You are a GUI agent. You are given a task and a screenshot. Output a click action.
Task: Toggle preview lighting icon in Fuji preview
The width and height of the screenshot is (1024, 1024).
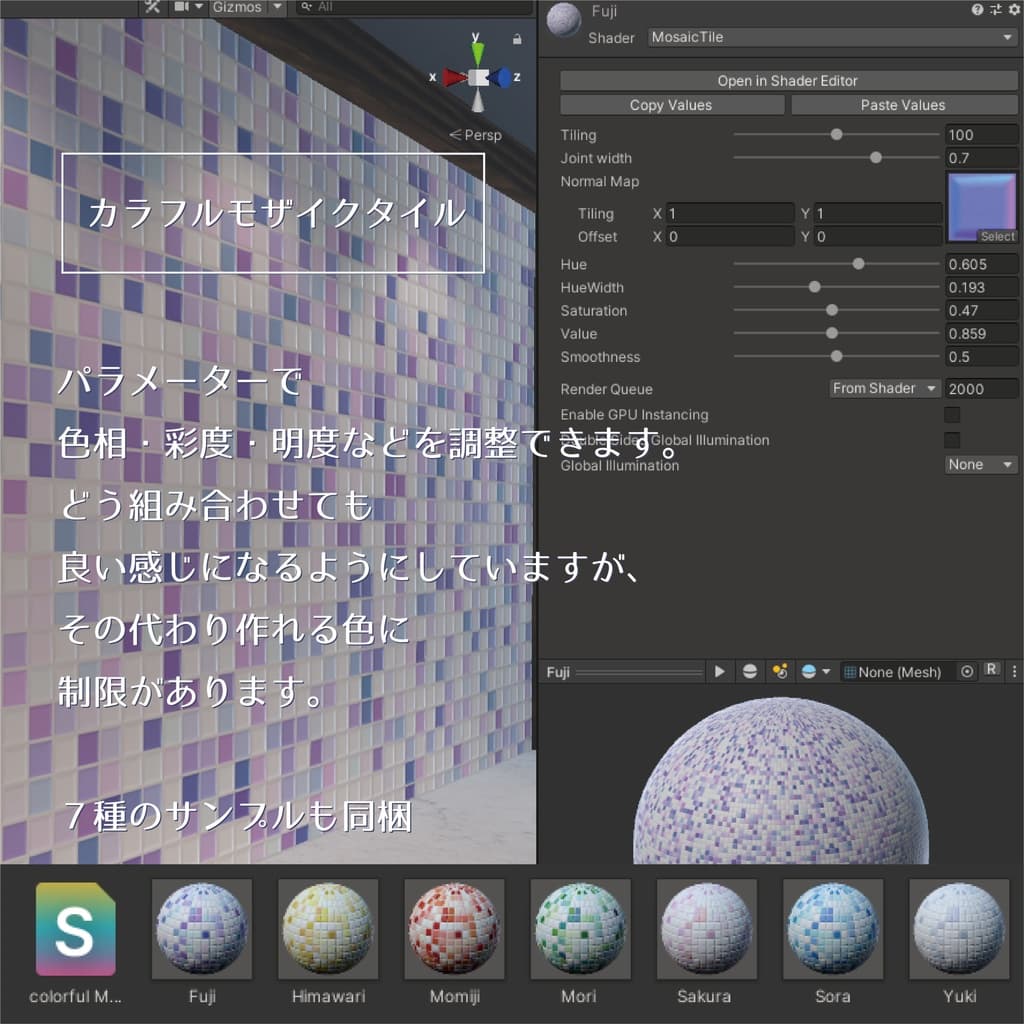780,671
